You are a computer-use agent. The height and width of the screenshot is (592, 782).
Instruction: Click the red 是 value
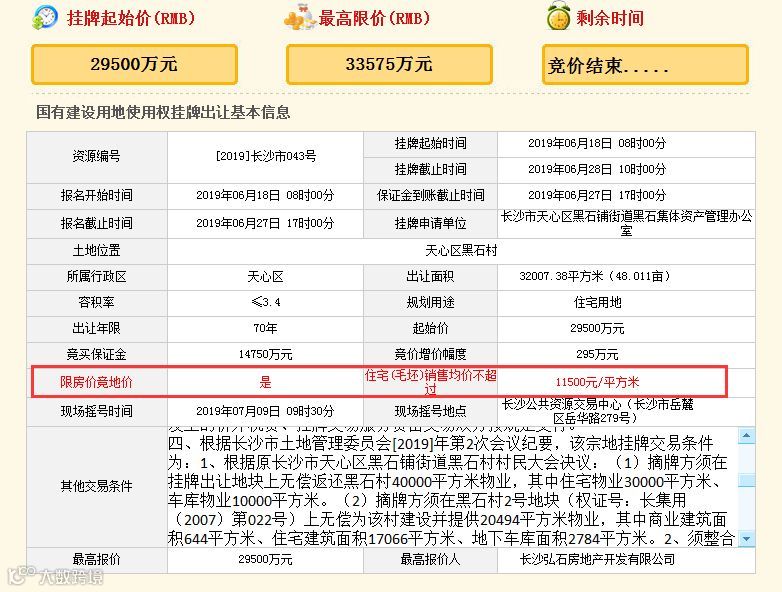point(265,383)
